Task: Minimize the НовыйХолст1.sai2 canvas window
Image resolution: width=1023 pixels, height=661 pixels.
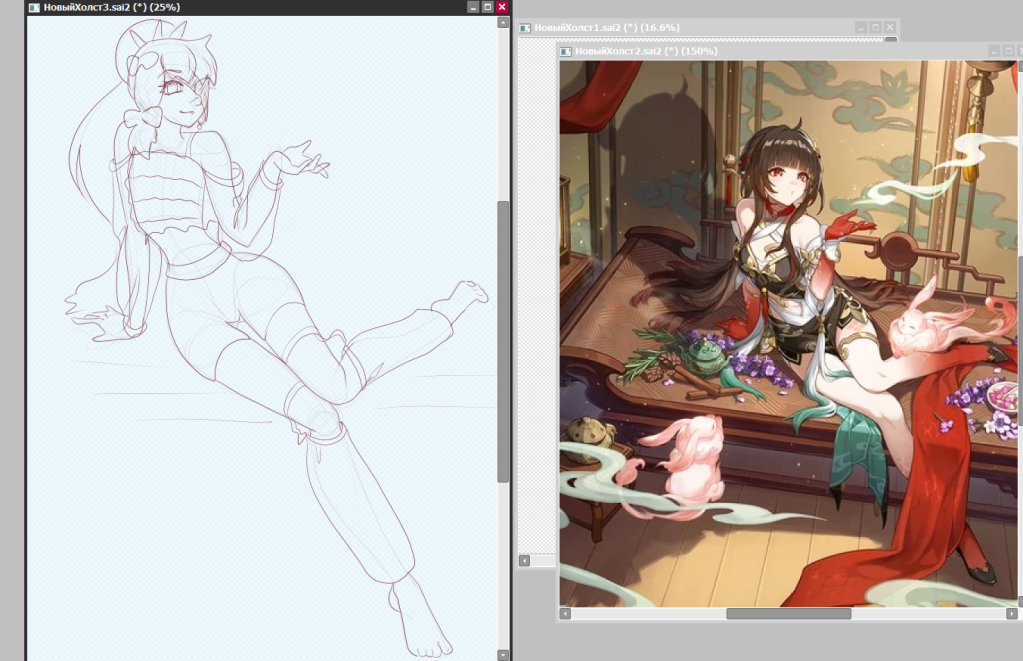Action: pos(861,27)
